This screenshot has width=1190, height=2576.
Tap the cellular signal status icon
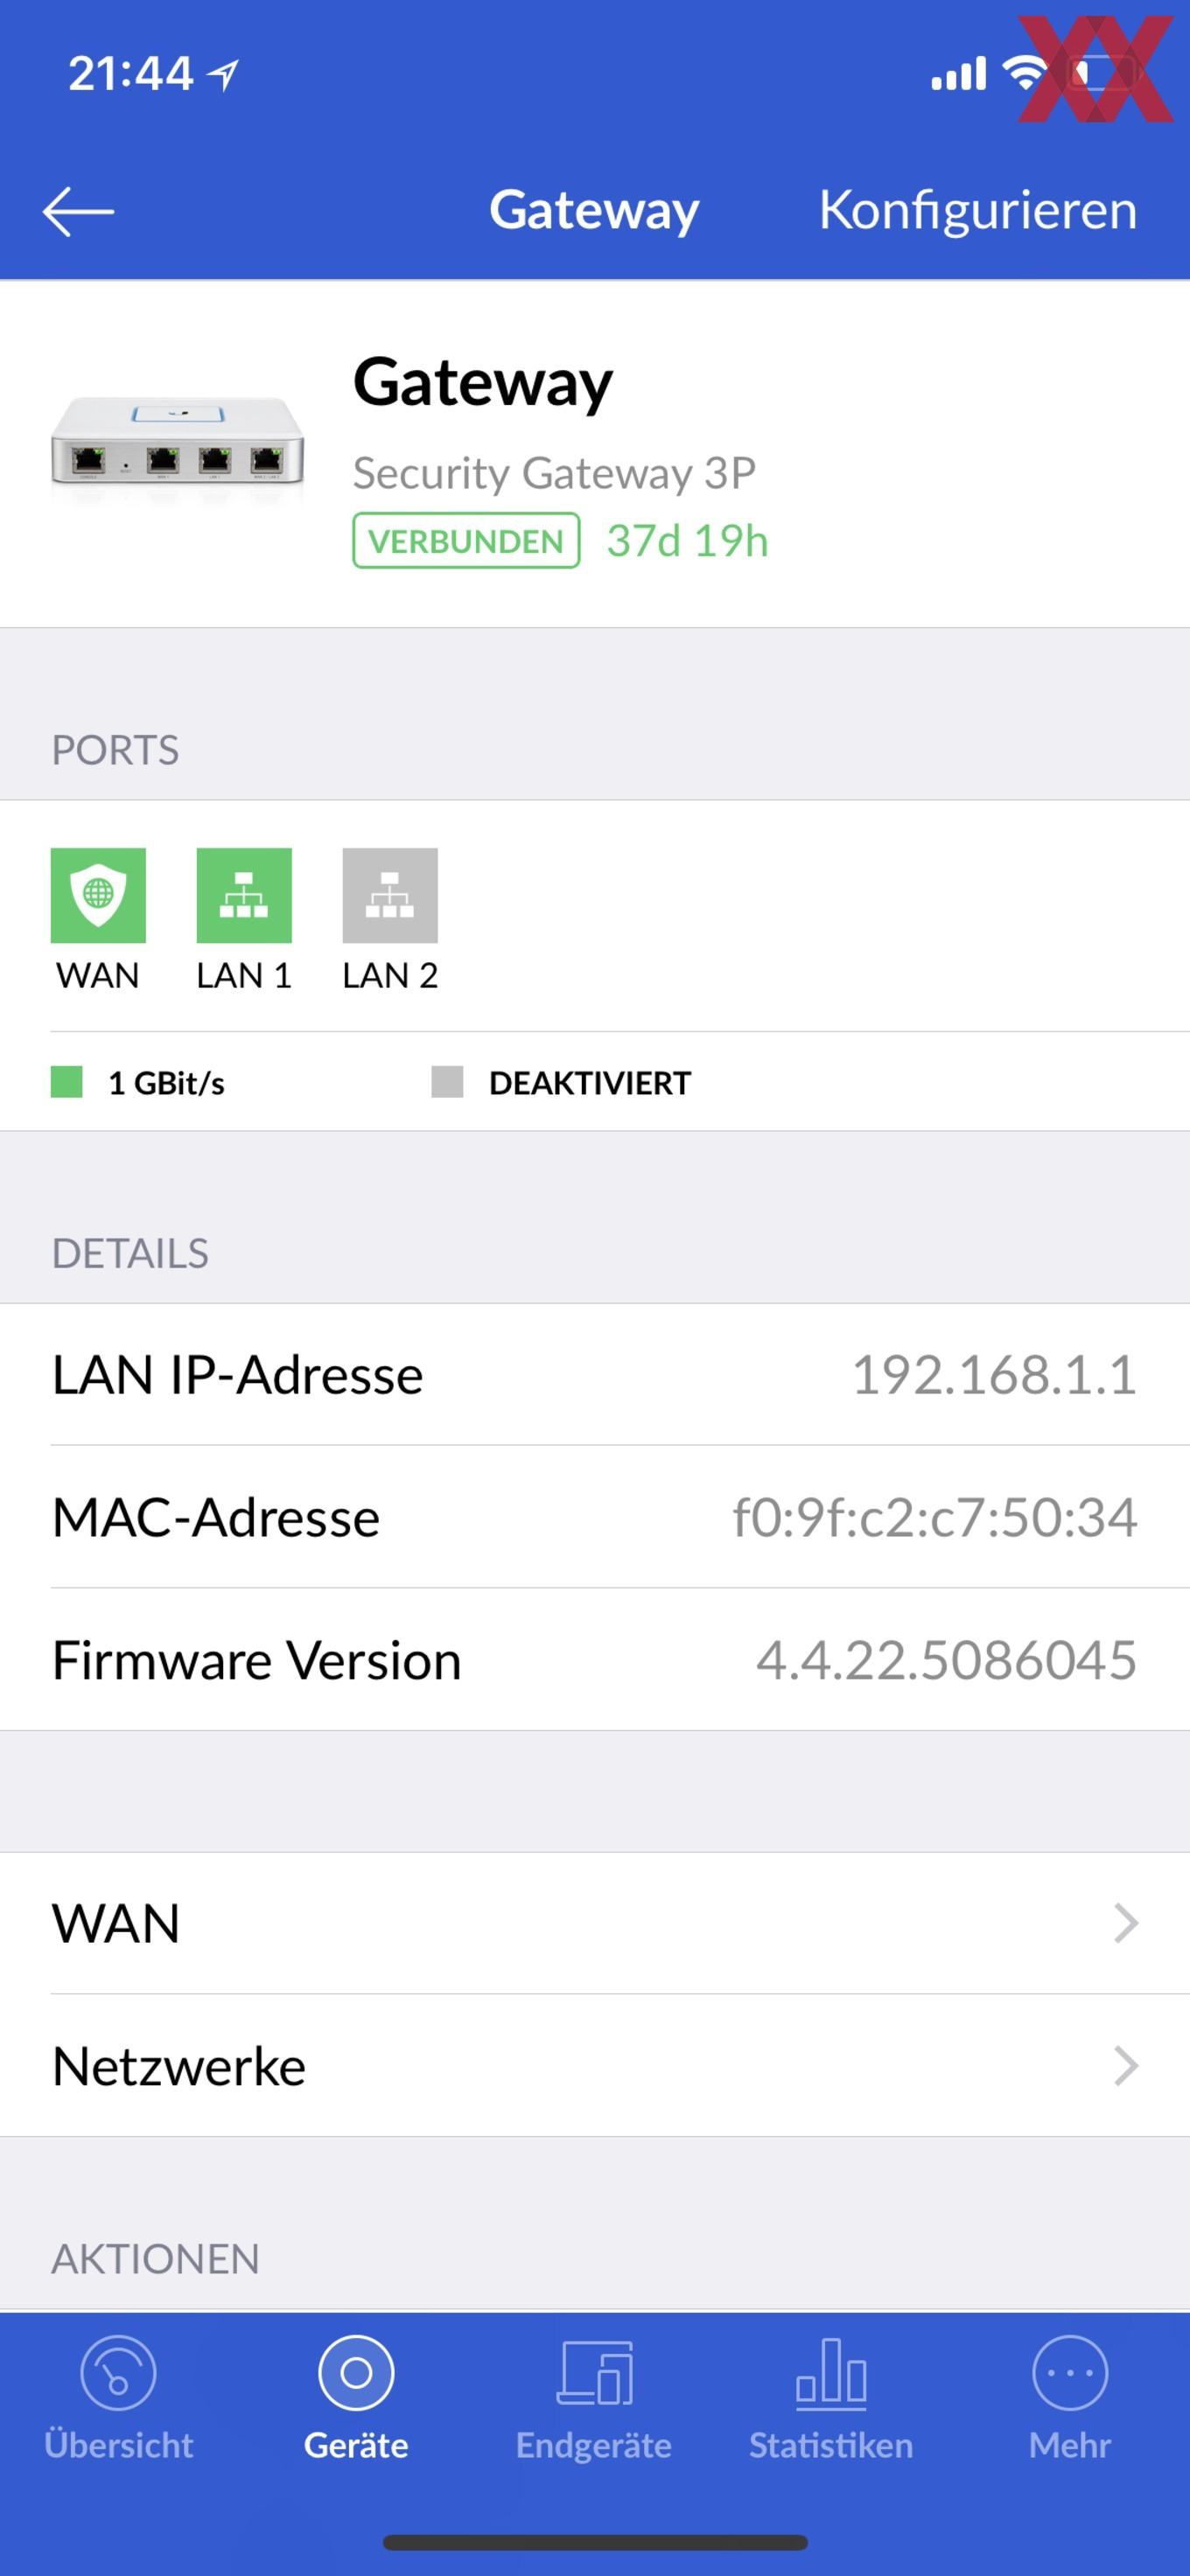pos(959,73)
